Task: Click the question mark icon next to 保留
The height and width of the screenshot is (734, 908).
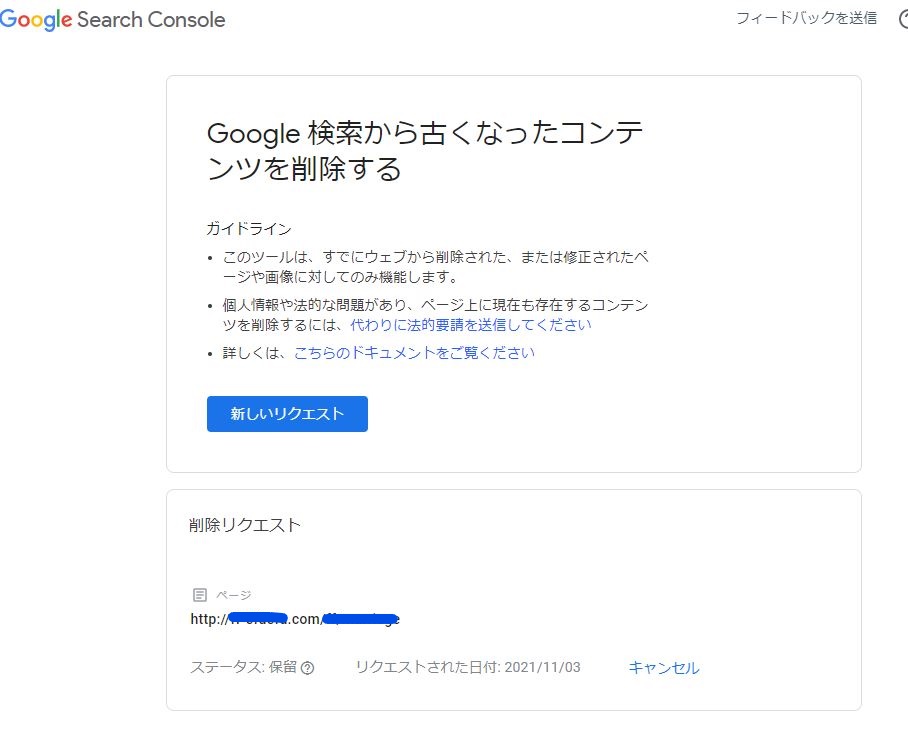Action: coord(307,668)
